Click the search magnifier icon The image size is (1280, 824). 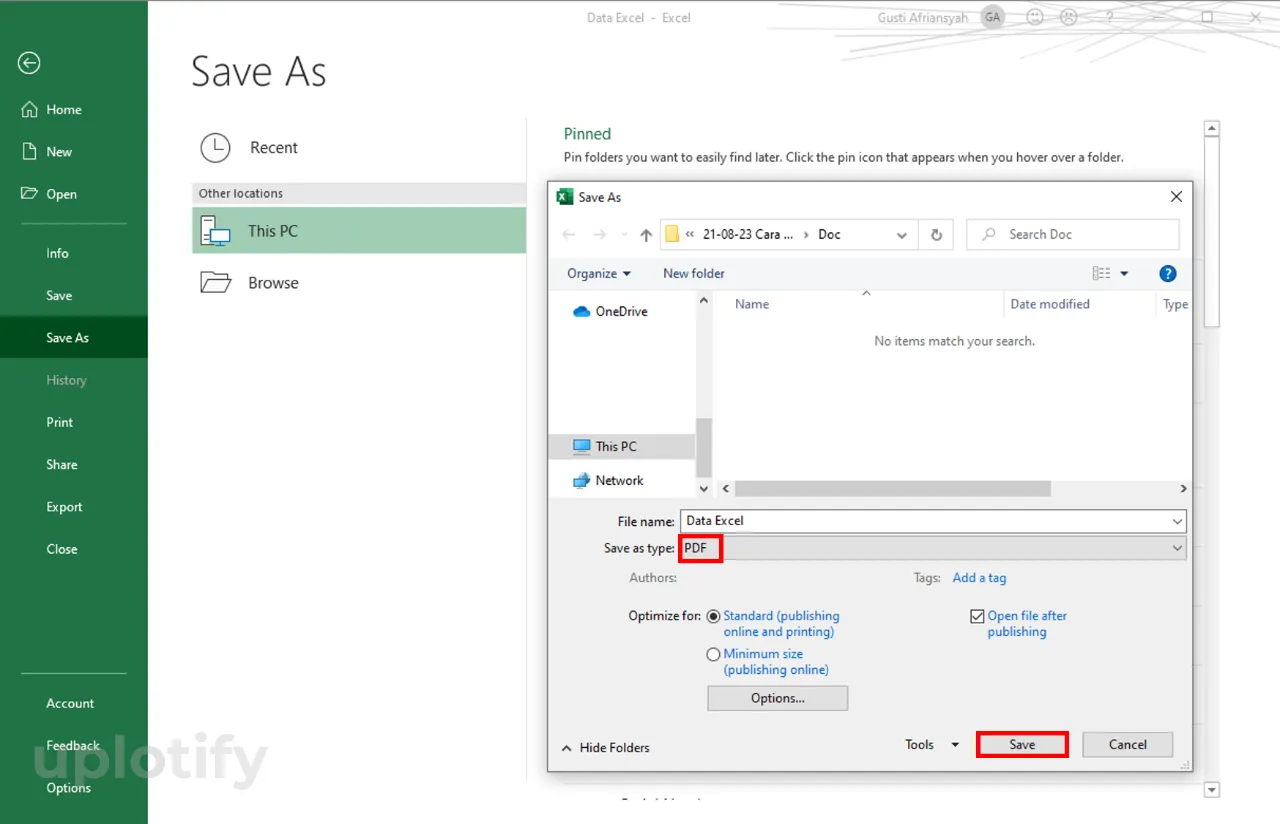989,234
